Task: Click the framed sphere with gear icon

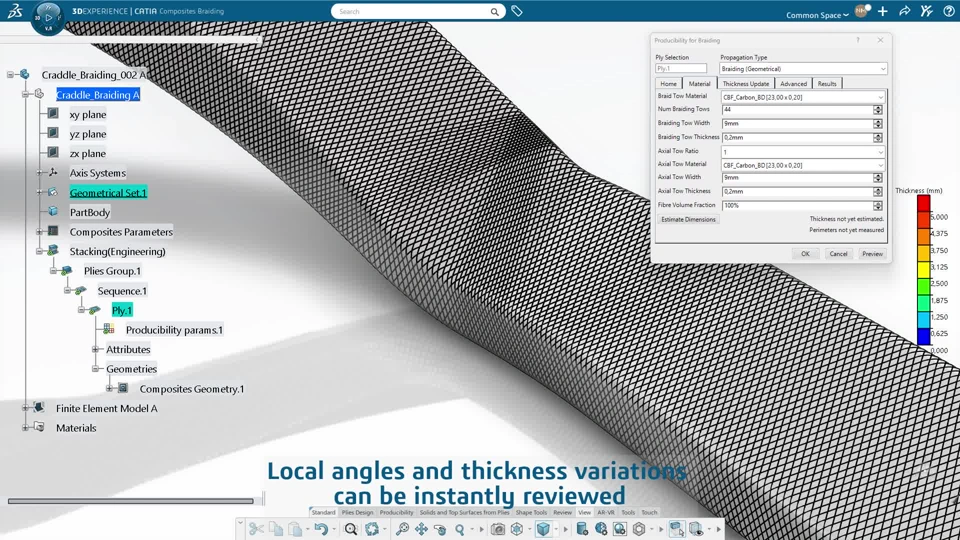Action: 620,528
